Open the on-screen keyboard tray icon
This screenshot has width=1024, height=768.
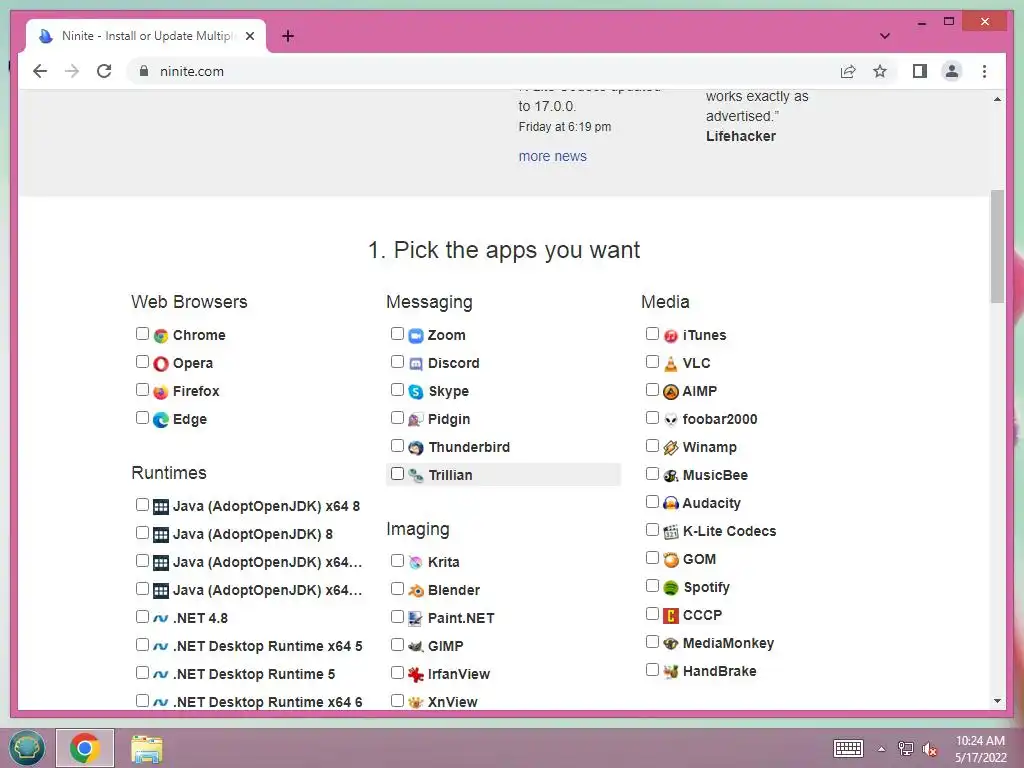point(848,748)
